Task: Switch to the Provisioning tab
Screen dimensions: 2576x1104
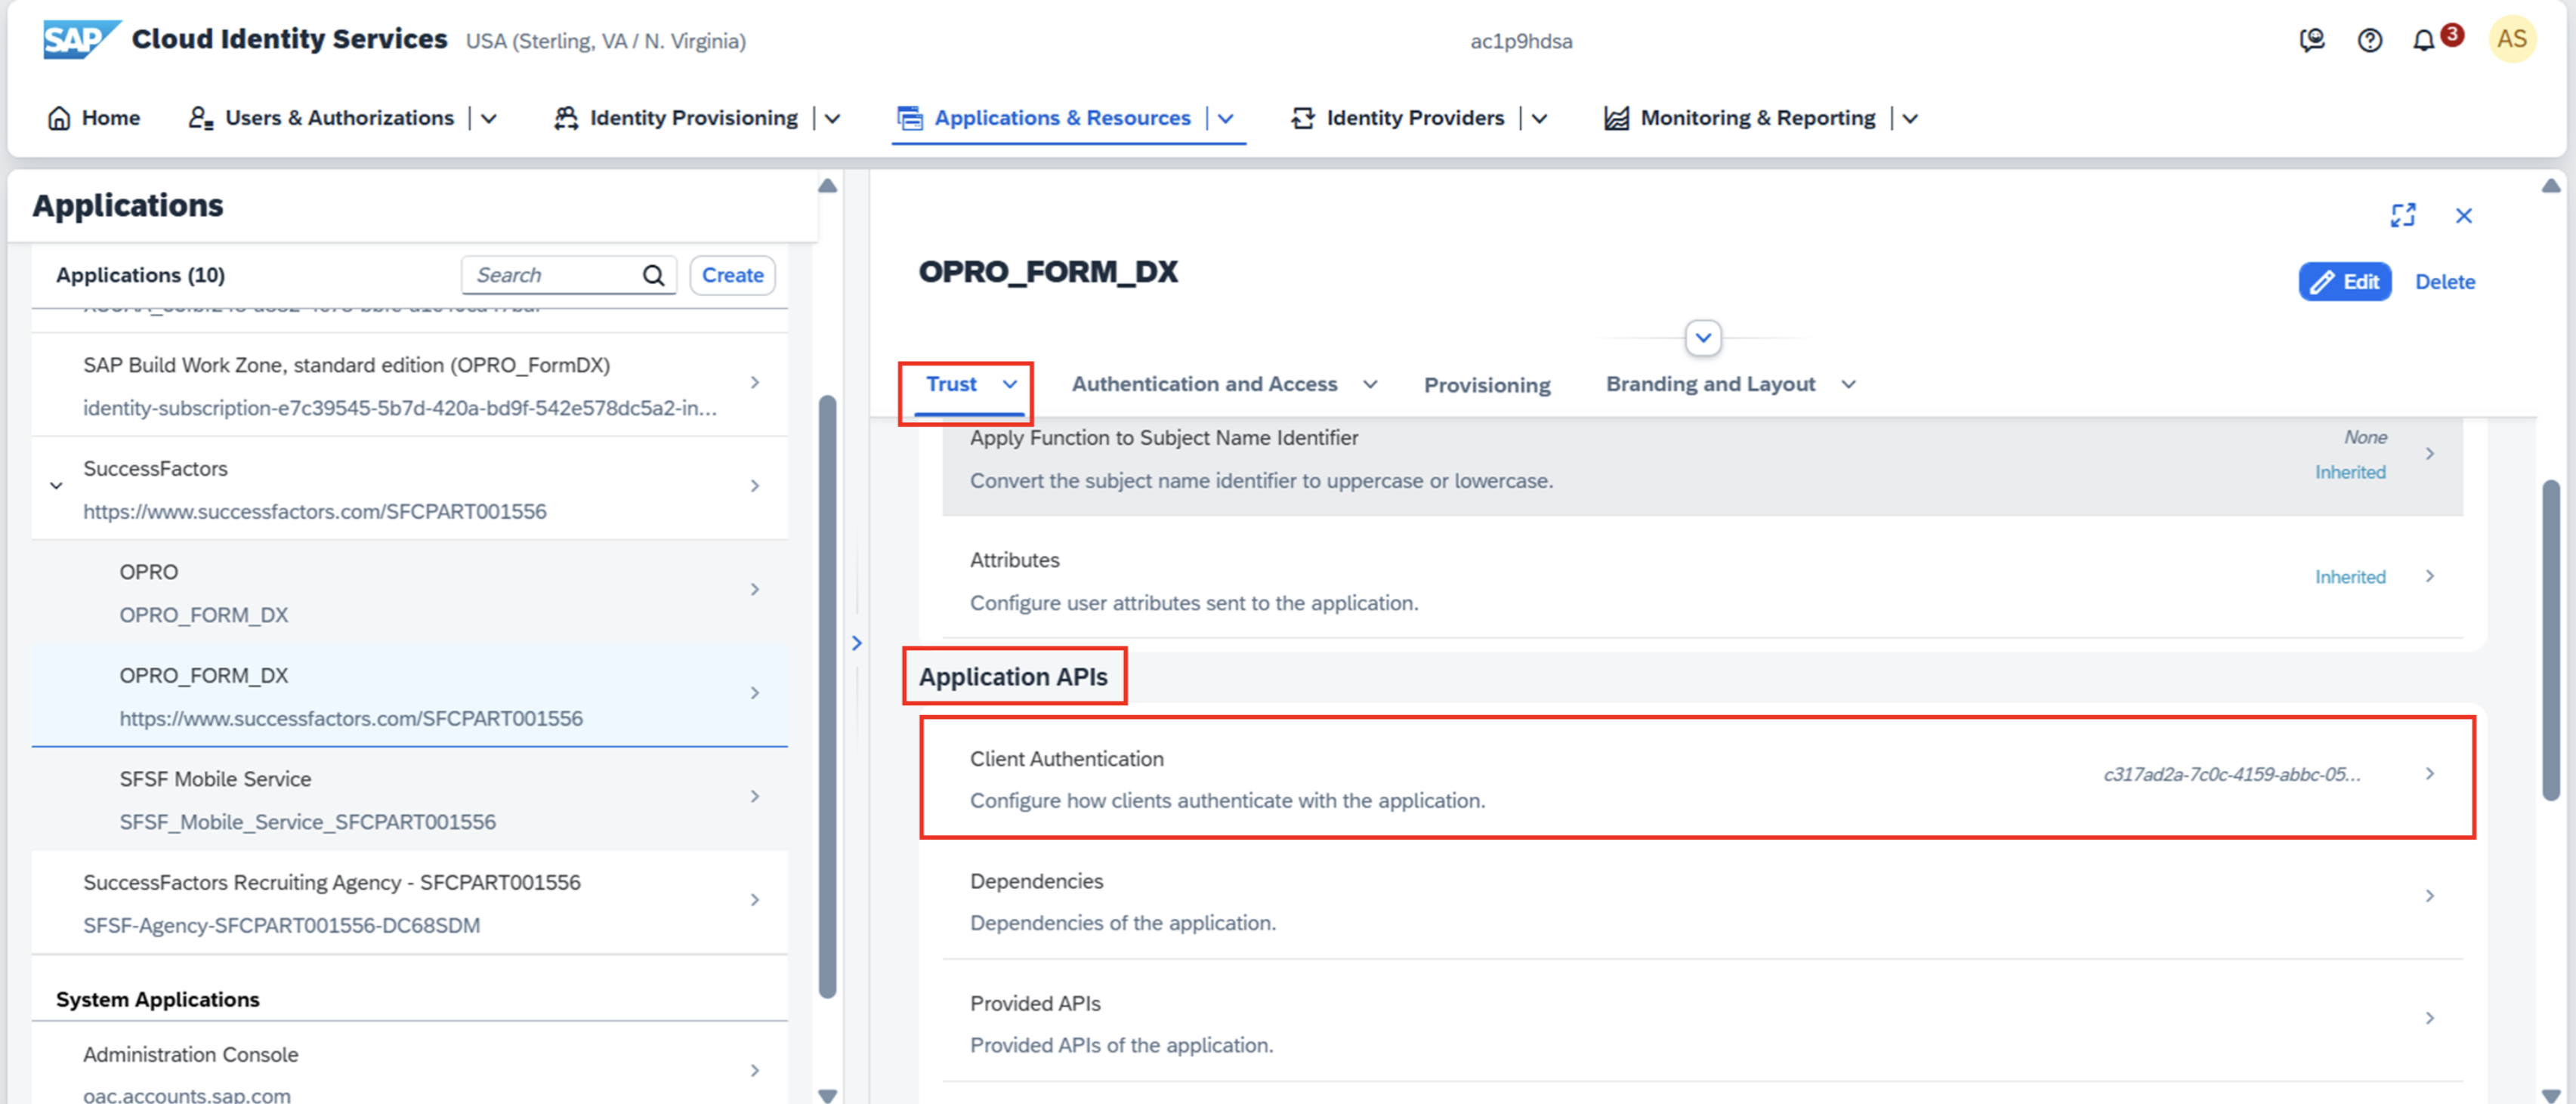Action: pyautogui.click(x=1486, y=385)
